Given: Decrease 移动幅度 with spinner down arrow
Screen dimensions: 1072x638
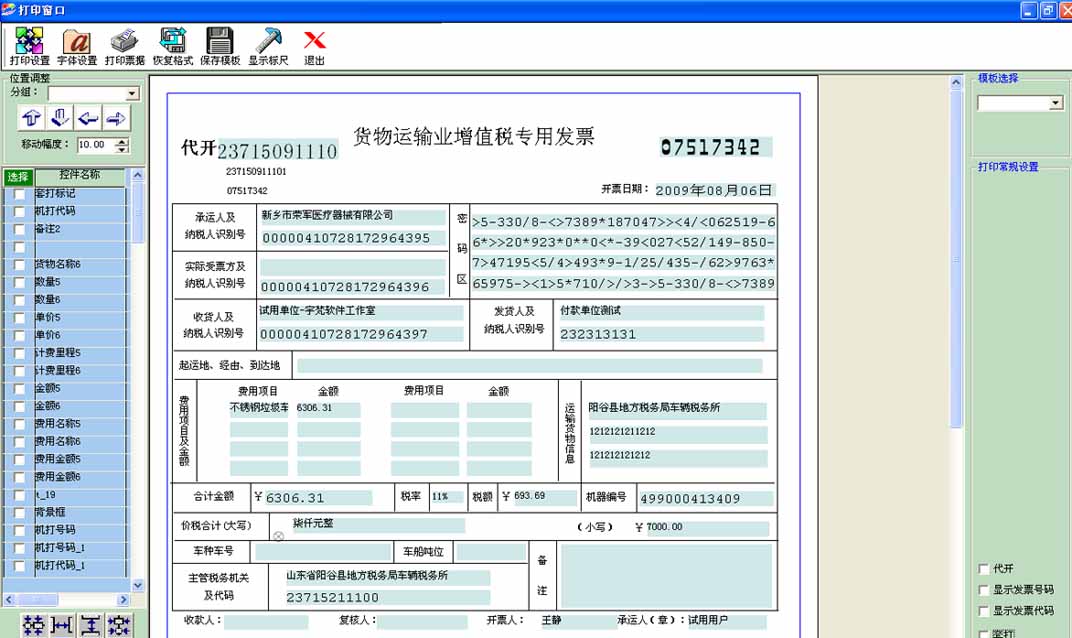Looking at the screenshot, I should click(122, 148).
